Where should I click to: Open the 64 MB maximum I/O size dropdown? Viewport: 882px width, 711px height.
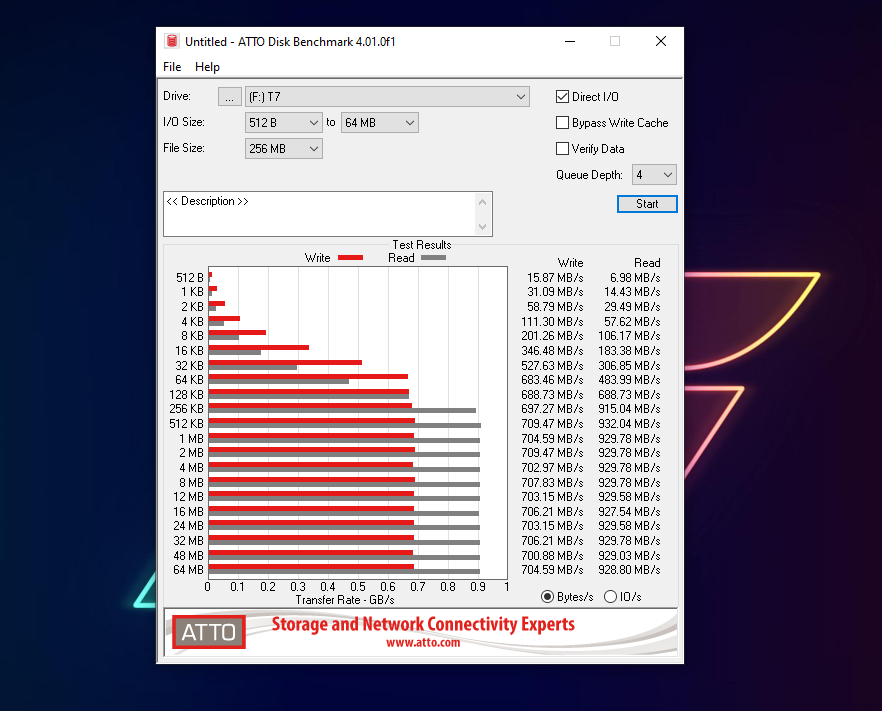pos(380,123)
